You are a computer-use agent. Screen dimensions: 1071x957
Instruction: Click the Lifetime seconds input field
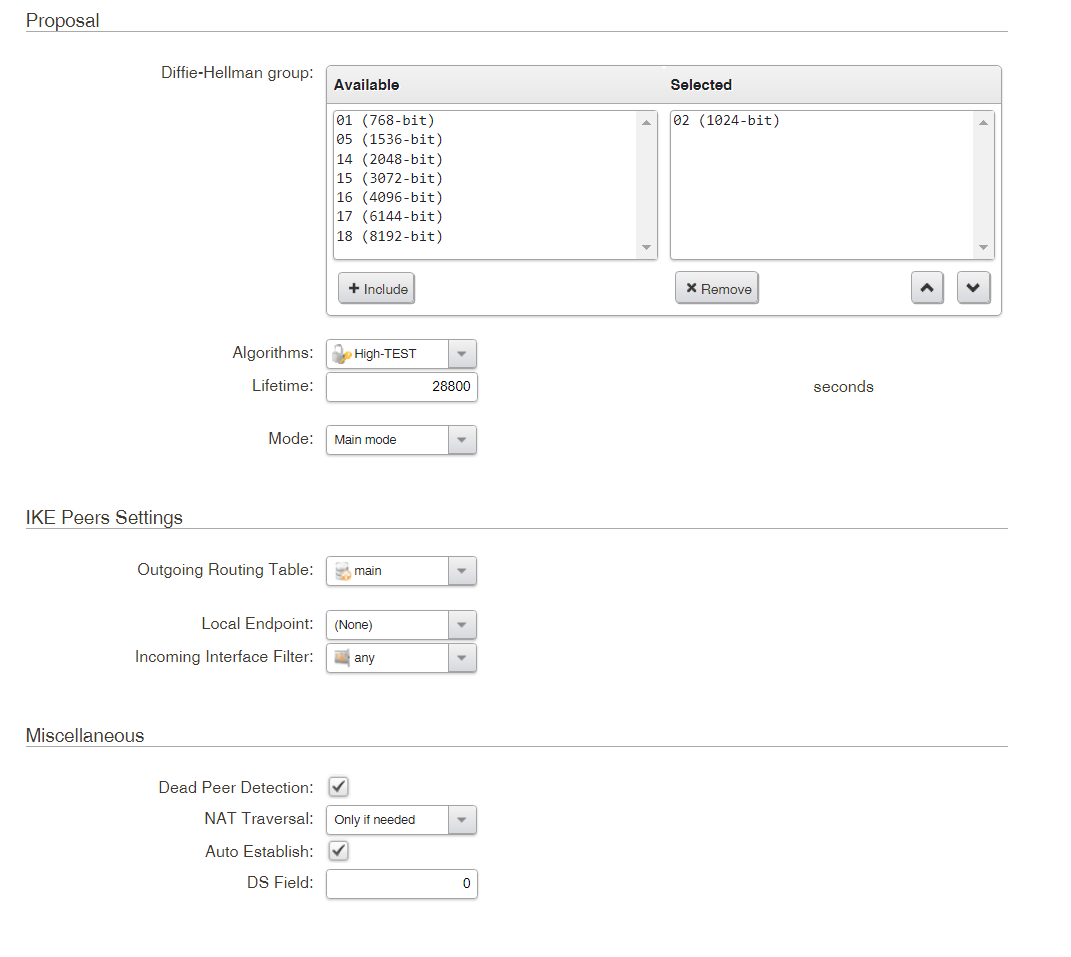coord(401,387)
